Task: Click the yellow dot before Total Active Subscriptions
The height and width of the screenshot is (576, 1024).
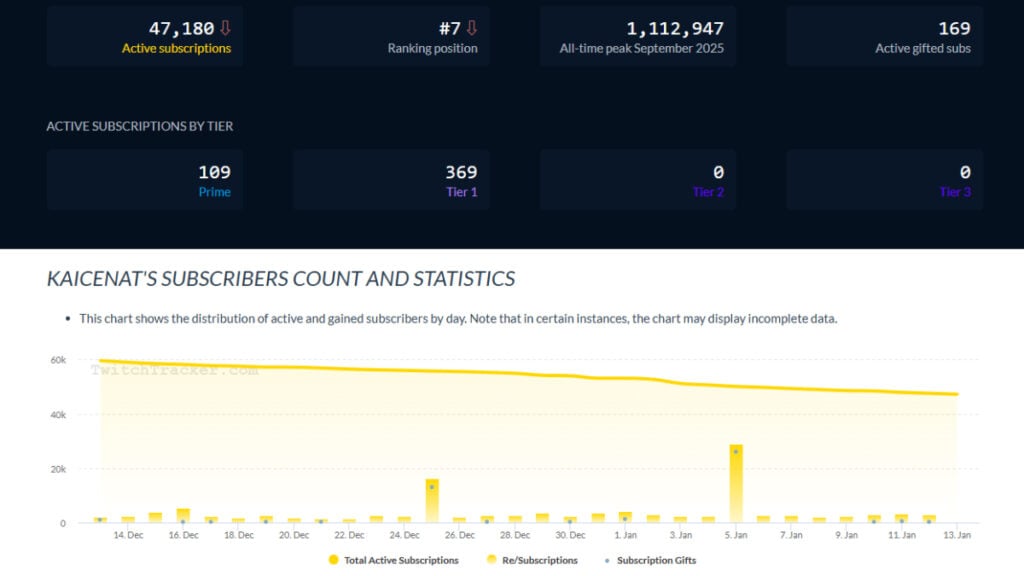Action: 334,560
